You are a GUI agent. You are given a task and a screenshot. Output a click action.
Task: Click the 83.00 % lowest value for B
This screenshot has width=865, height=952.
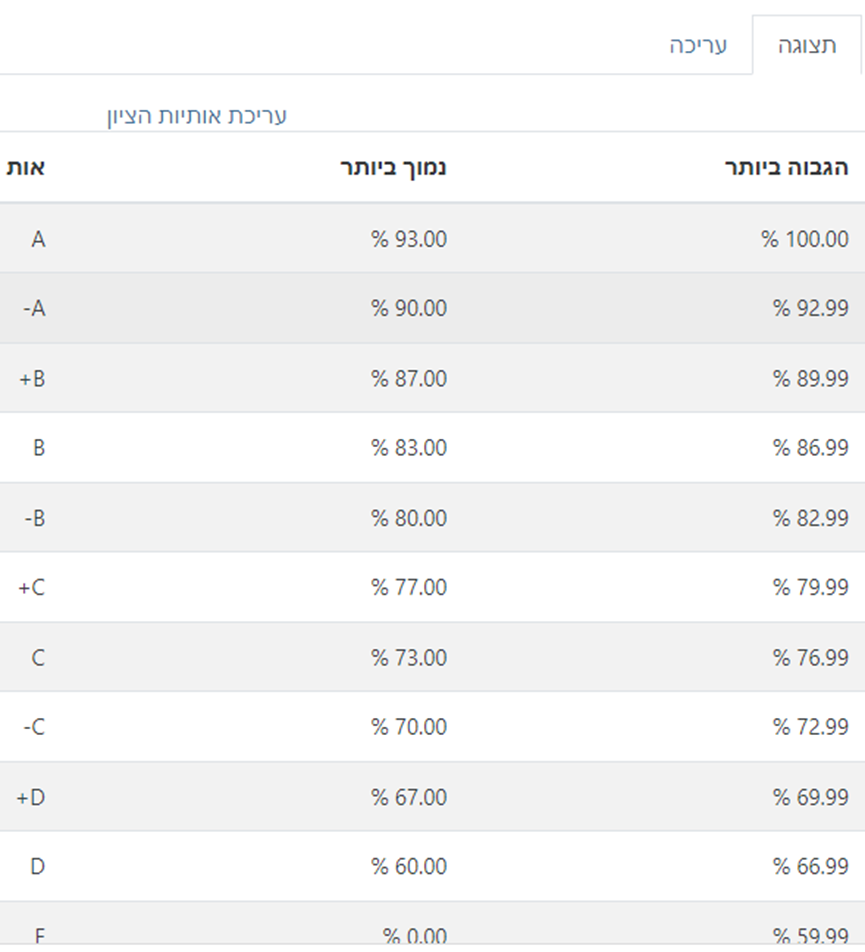pyautogui.click(x=409, y=448)
